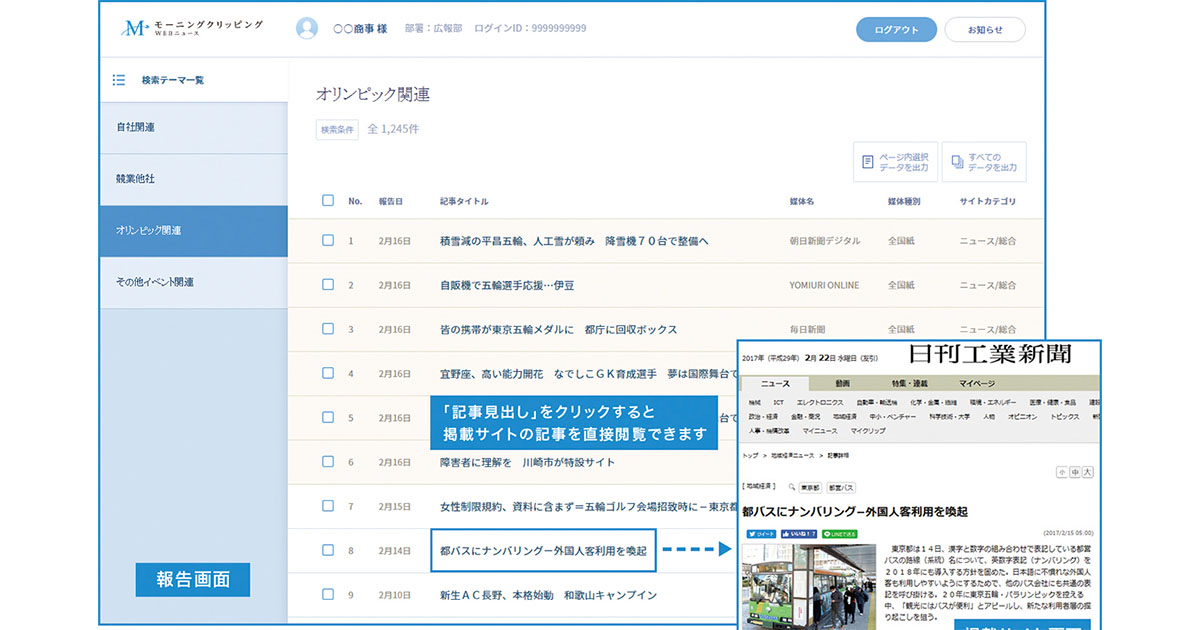The width and height of the screenshot is (1200, 630).
Task: Open article 女性制限規約、資料に含まず
Action: 588,506
